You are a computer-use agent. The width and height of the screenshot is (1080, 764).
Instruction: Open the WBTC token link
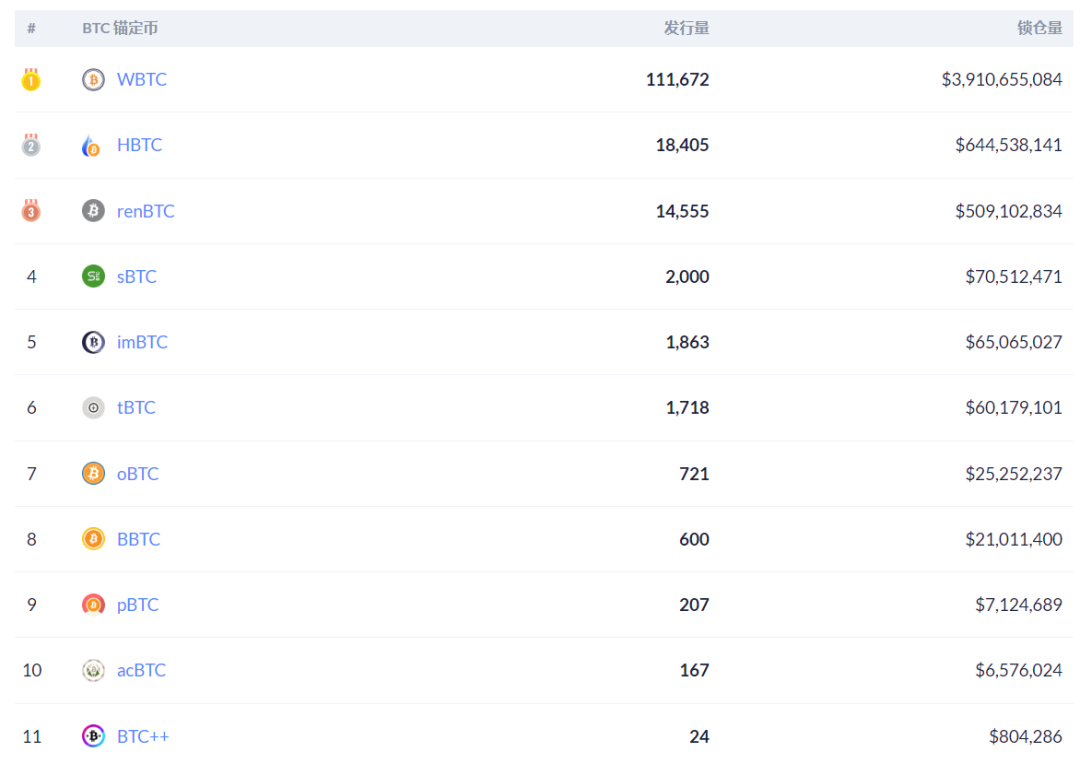(x=142, y=80)
